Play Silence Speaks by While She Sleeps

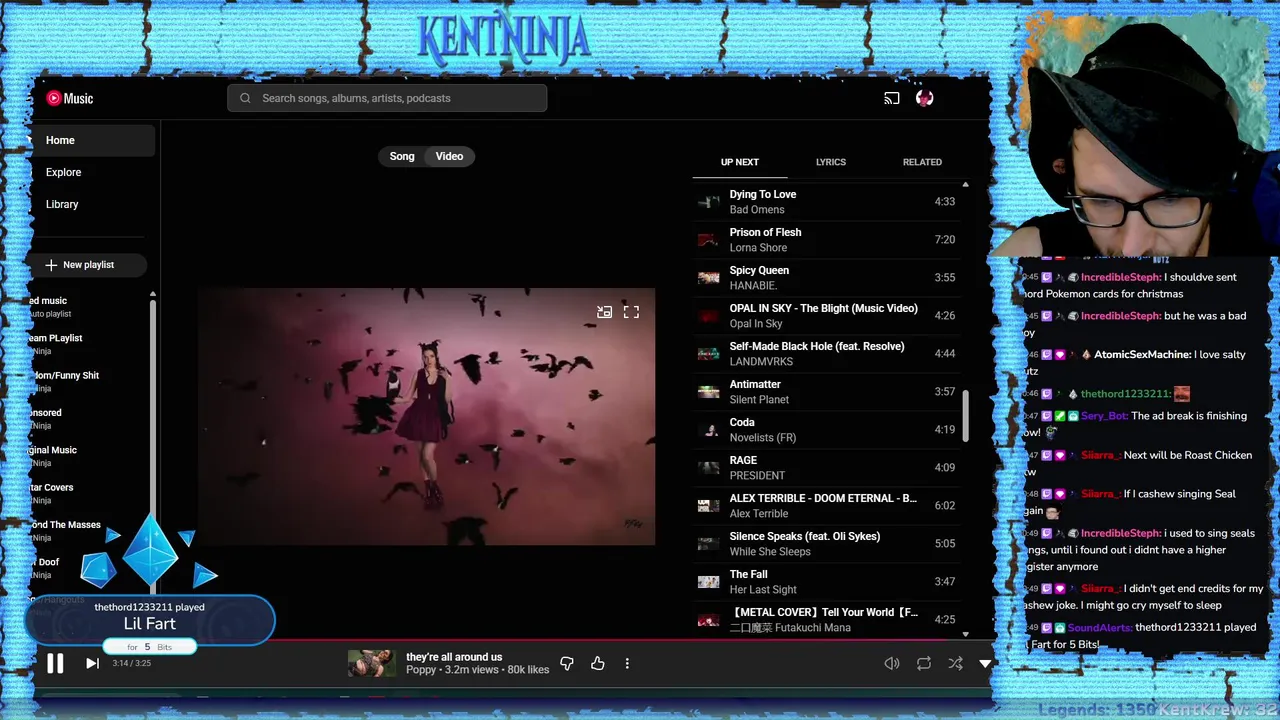tap(826, 544)
